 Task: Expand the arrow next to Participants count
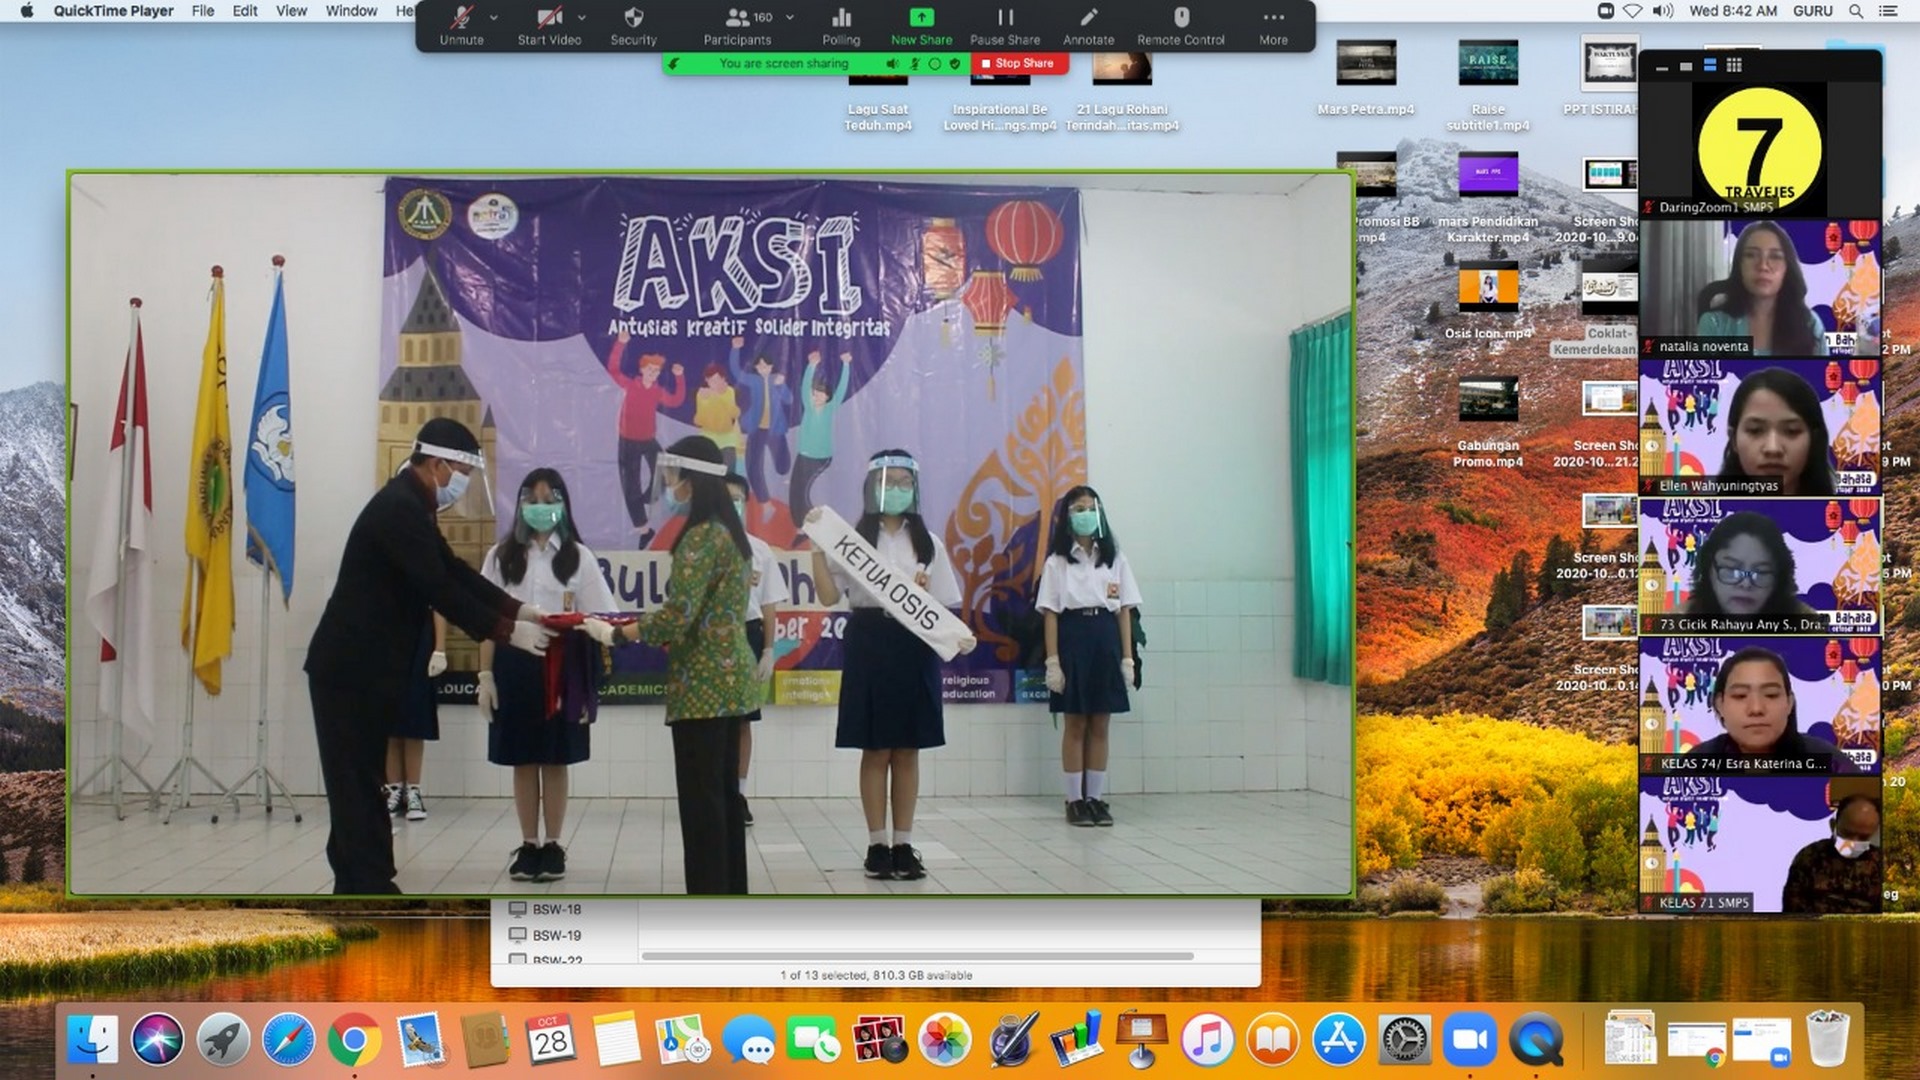790,17
